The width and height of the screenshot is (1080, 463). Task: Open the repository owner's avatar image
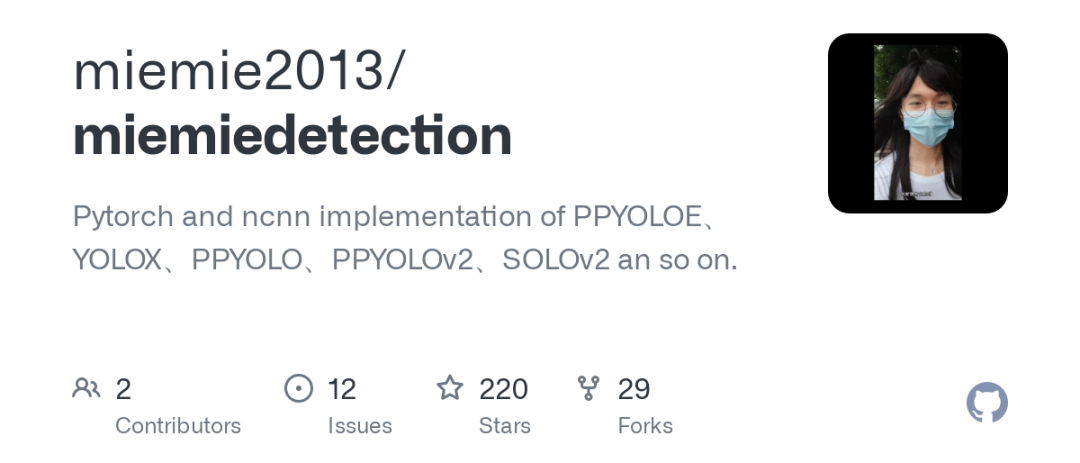pos(918,123)
